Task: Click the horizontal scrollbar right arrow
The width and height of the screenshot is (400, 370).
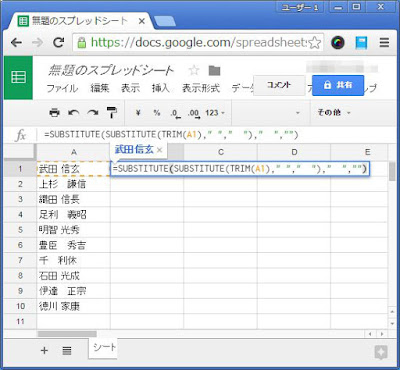Action: [x=382, y=334]
